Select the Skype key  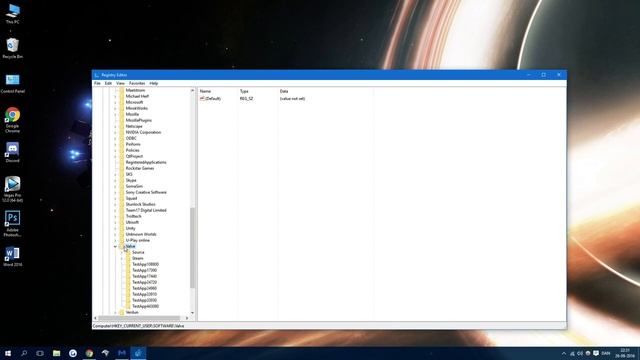[131, 180]
